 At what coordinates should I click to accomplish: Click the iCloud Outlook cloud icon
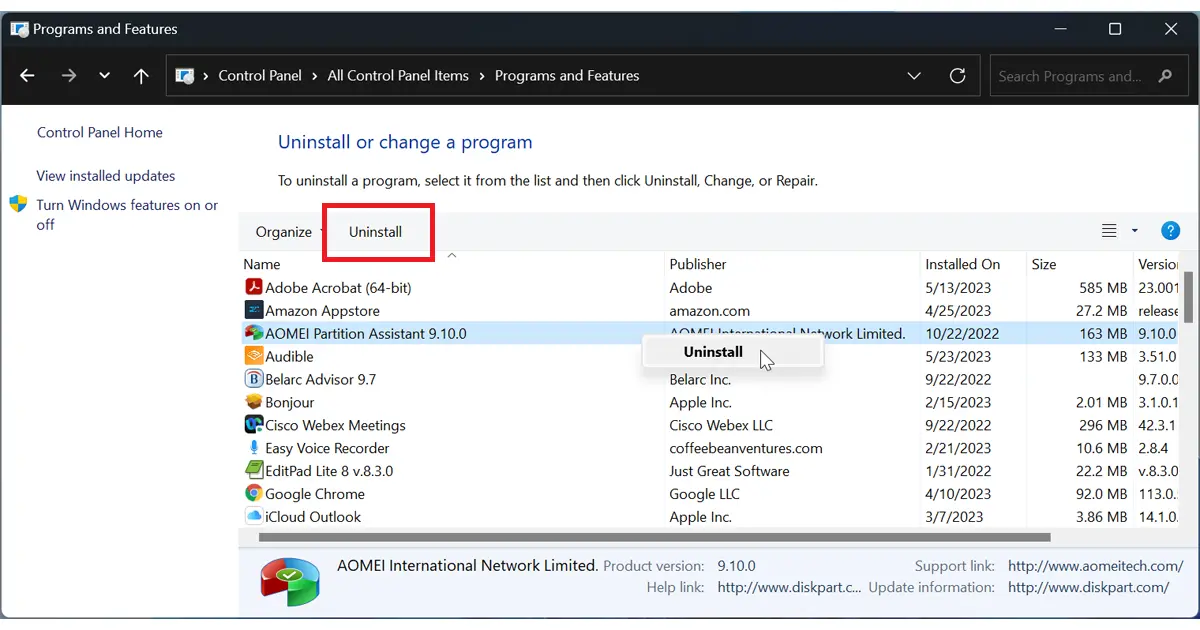pyautogui.click(x=254, y=517)
